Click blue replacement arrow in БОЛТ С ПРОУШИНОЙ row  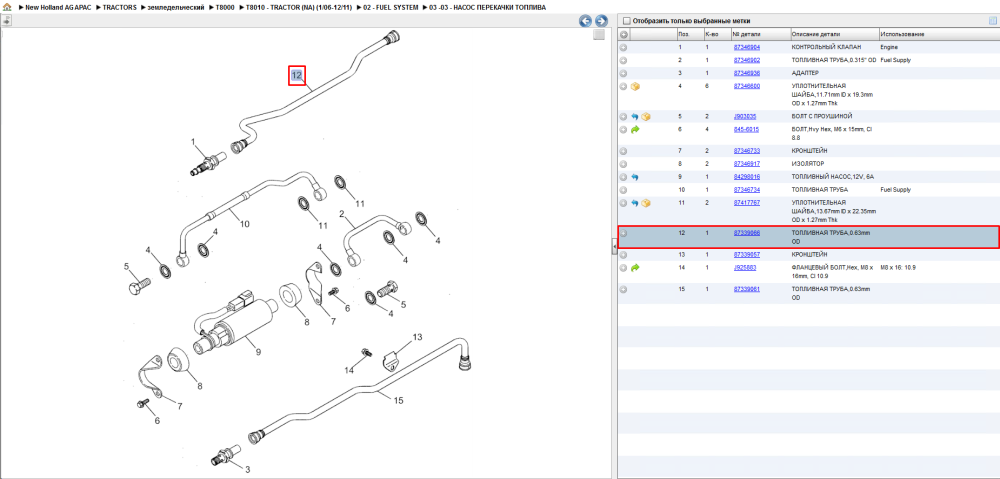pyautogui.click(x=635, y=117)
